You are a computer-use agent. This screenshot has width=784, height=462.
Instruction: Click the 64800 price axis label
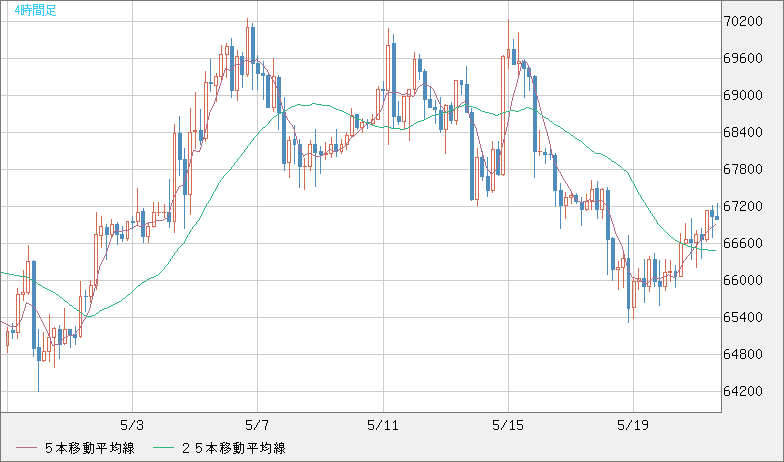coord(743,354)
